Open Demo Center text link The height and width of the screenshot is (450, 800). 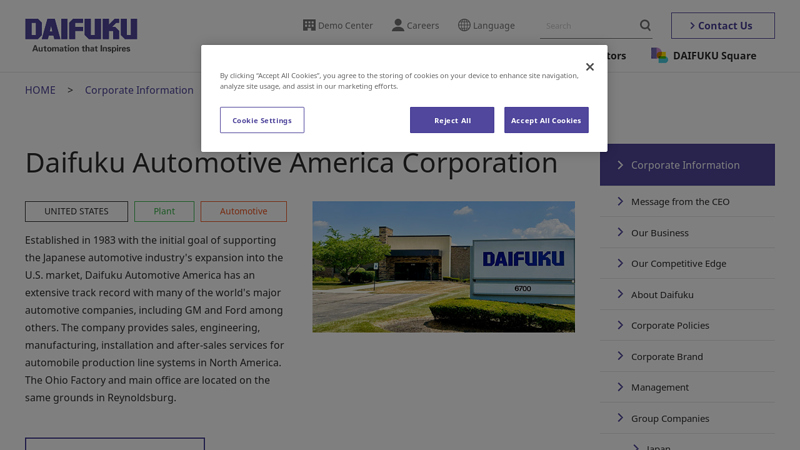click(345, 26)
